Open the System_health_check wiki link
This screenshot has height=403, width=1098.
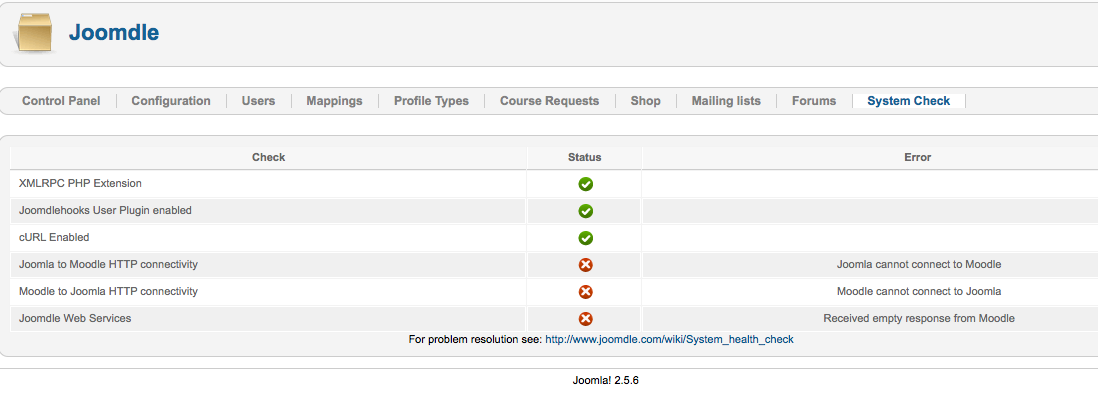668,340
